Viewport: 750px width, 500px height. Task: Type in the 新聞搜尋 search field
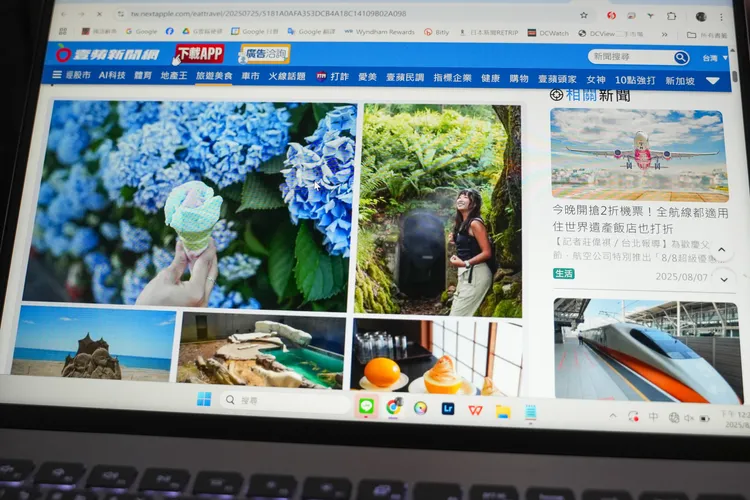coord(629,57)
